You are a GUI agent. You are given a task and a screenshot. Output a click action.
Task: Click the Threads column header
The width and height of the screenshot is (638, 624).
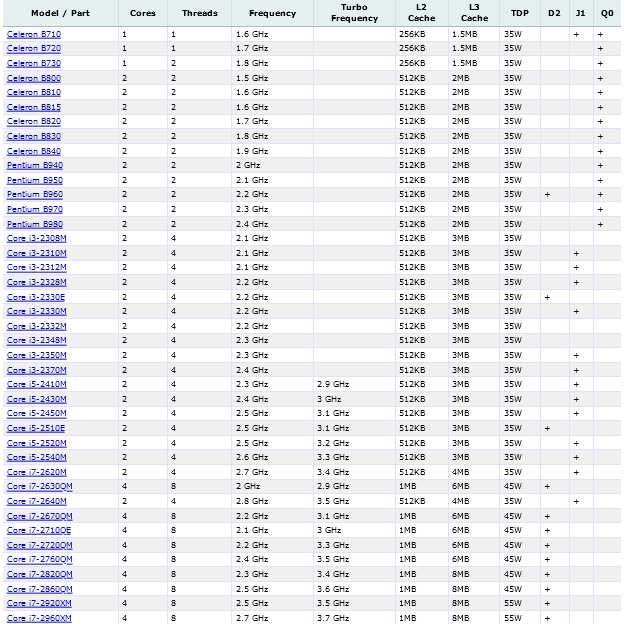tap(200, 13)
